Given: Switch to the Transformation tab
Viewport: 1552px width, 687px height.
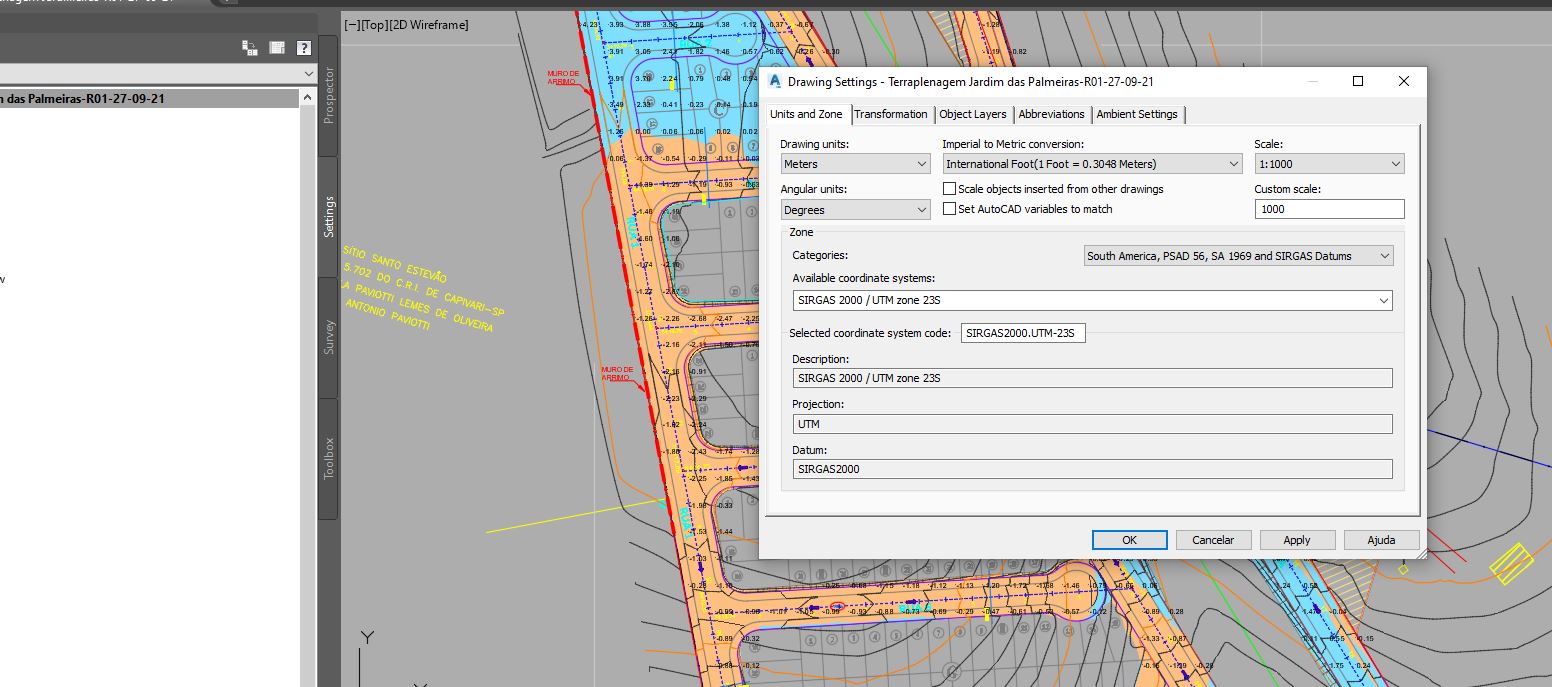Looking at the screenshot, I should (x=891, y=114).
